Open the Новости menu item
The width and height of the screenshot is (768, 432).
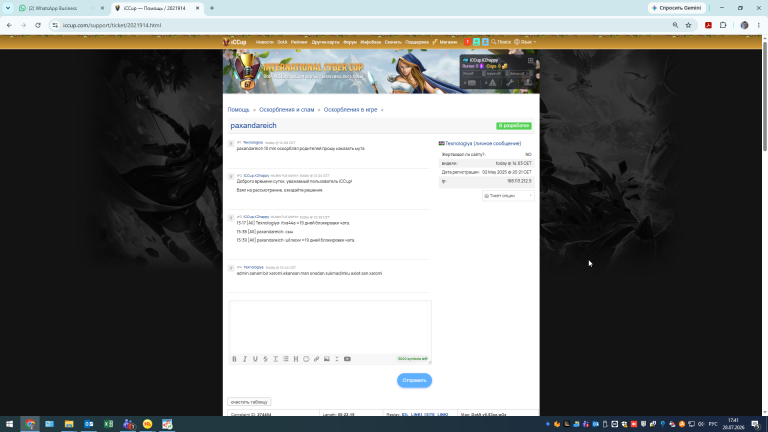(x=264, y=42)
